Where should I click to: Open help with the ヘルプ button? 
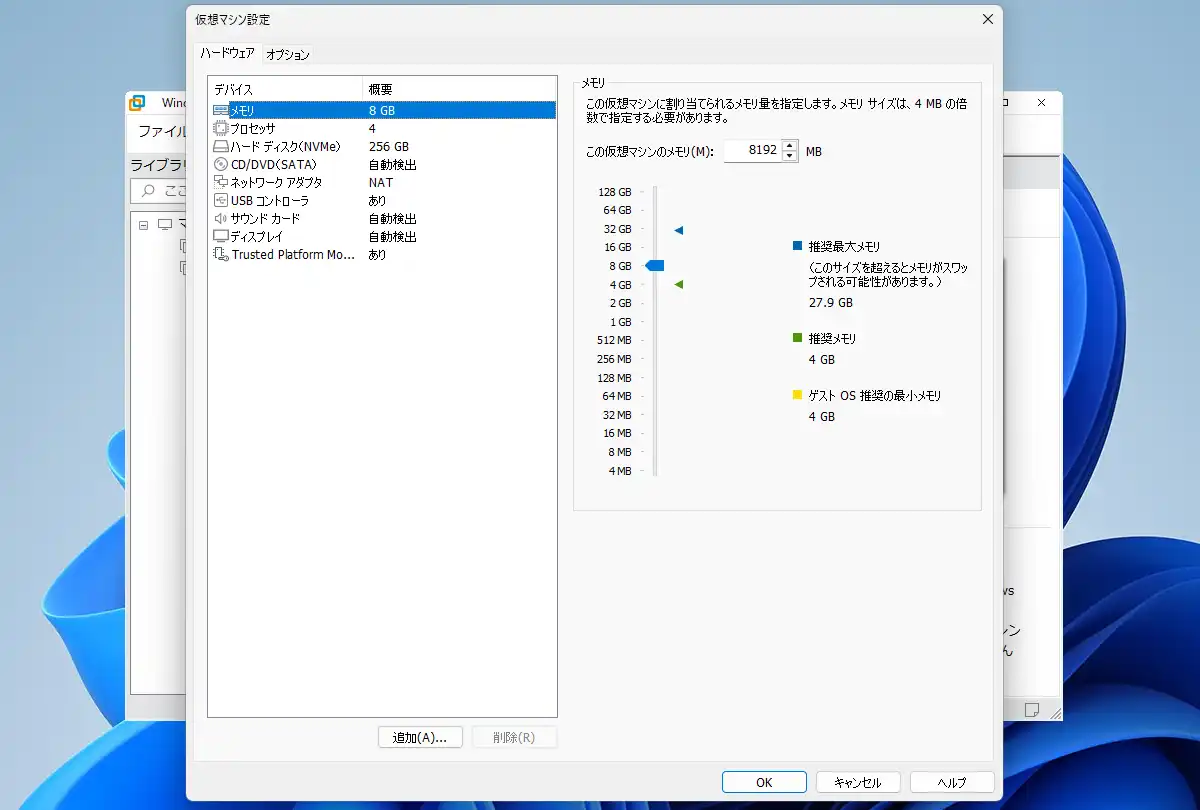point(952,783)
